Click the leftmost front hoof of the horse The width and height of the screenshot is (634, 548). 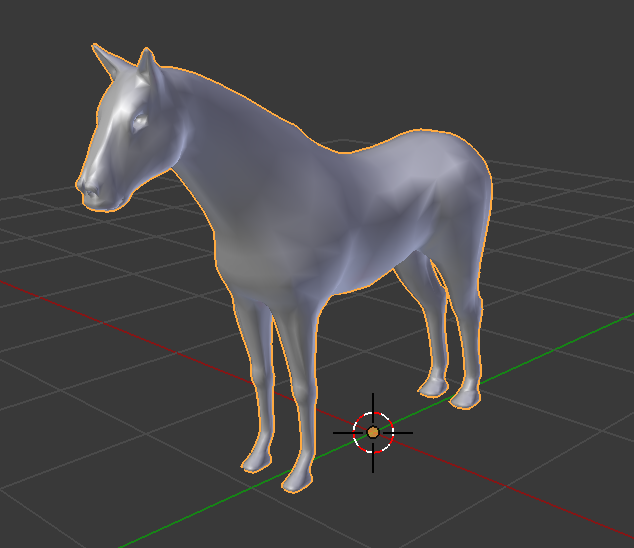pyautogui.click(x=254, y=460)
